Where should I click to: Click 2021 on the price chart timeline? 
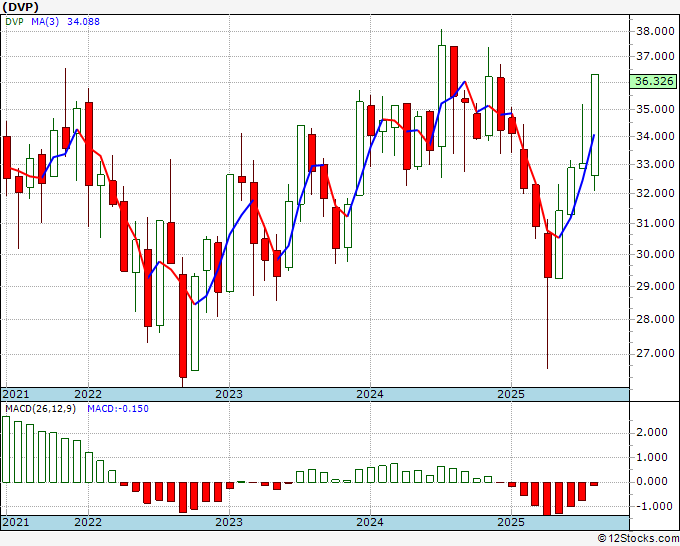click(16, 394)
